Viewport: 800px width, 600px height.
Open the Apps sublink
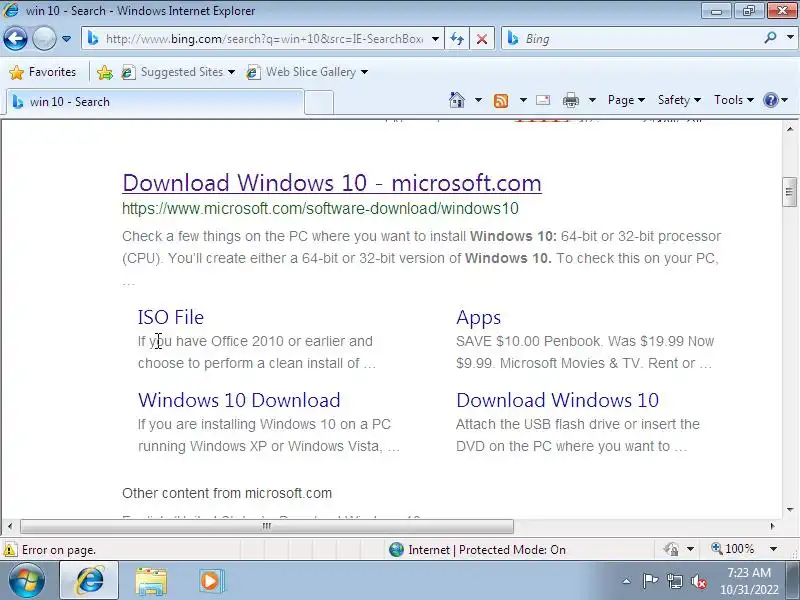[x=478, y=318]
